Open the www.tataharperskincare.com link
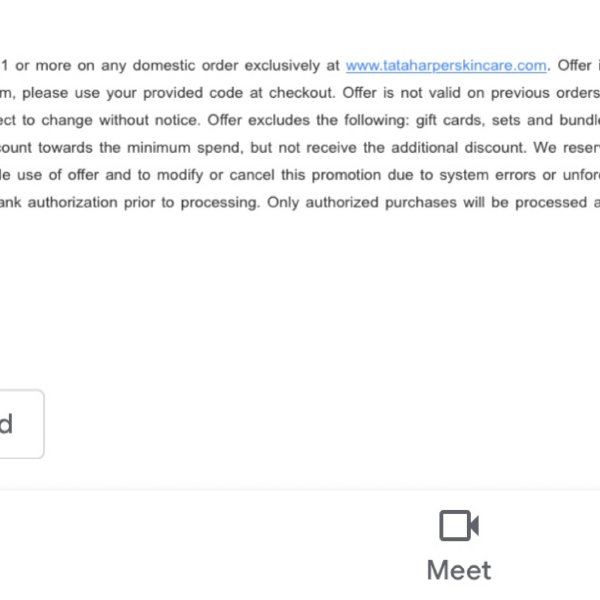The height and width of the screenshot is (600, 600). click(446, 66)
